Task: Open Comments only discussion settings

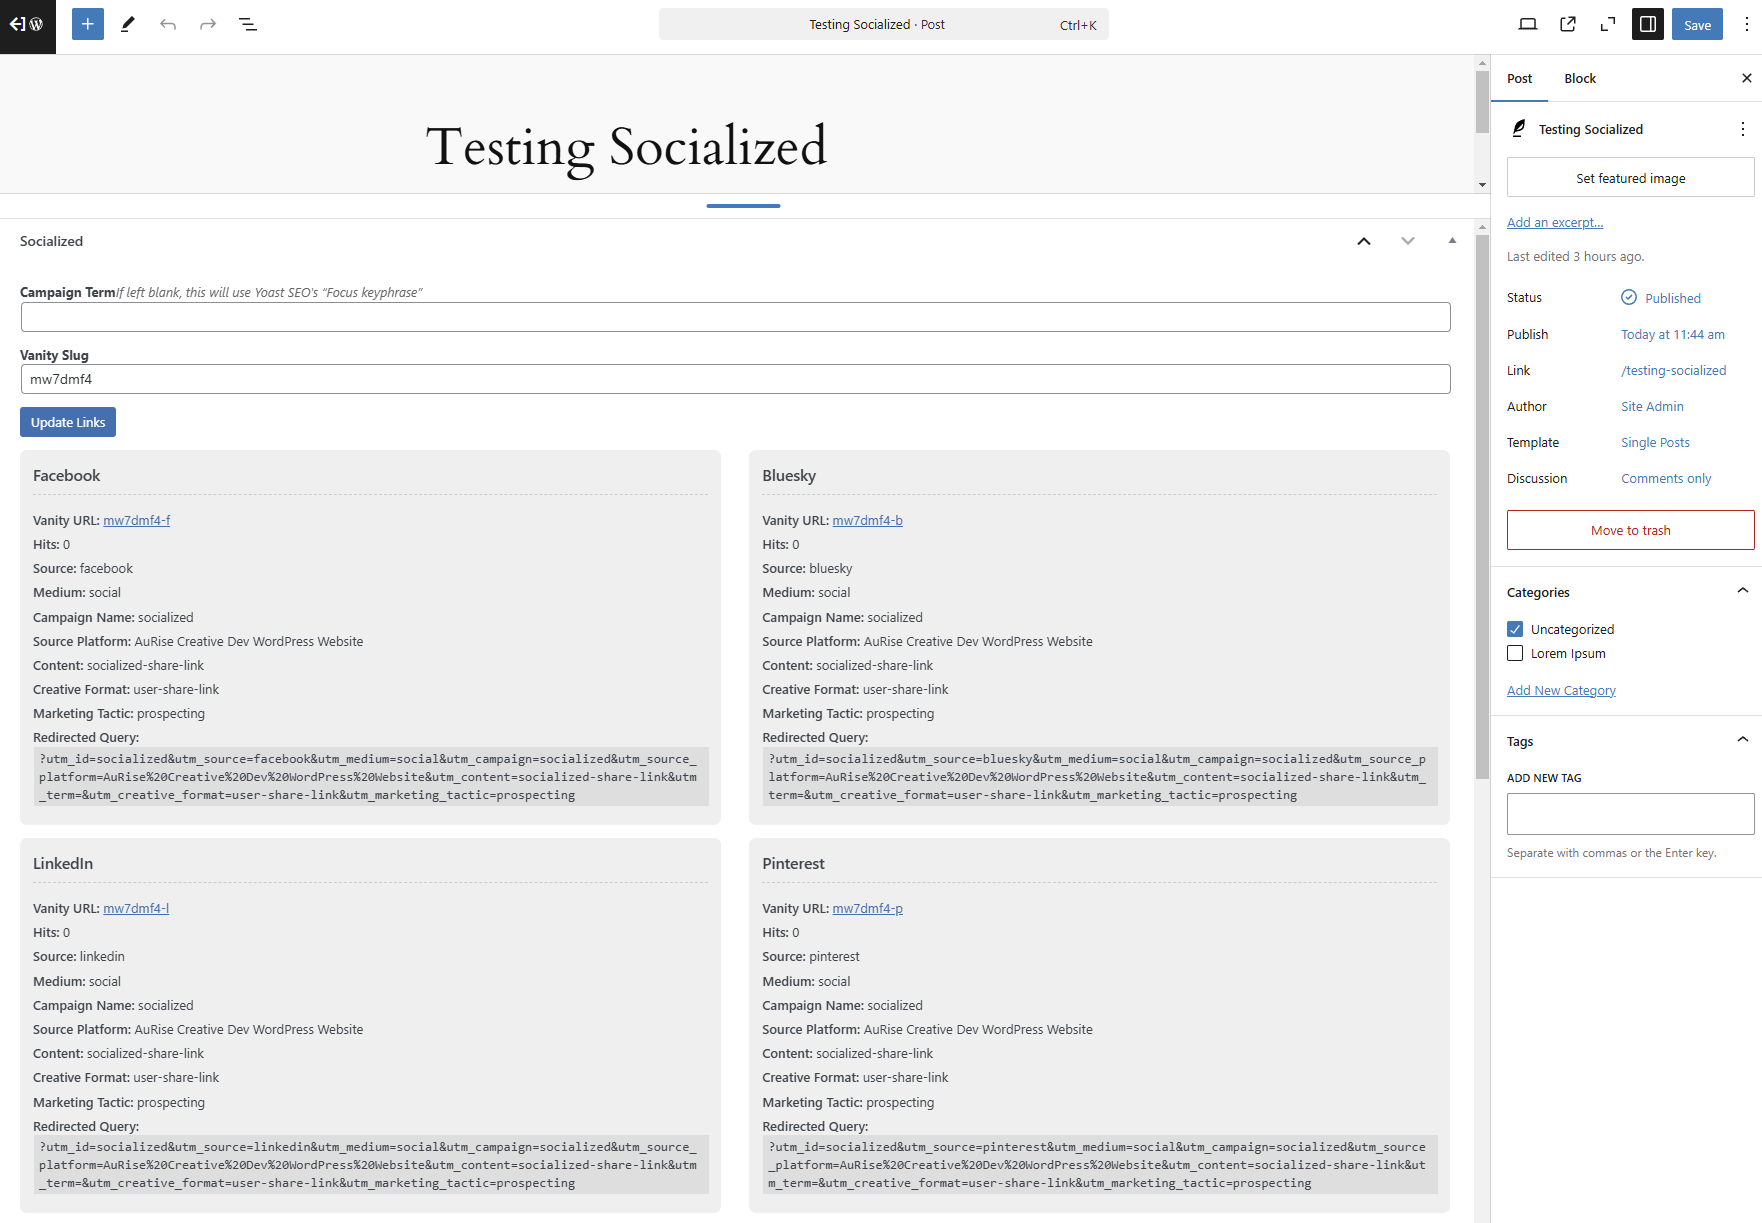Action: pyautogui.click(x=1666, y=478)
